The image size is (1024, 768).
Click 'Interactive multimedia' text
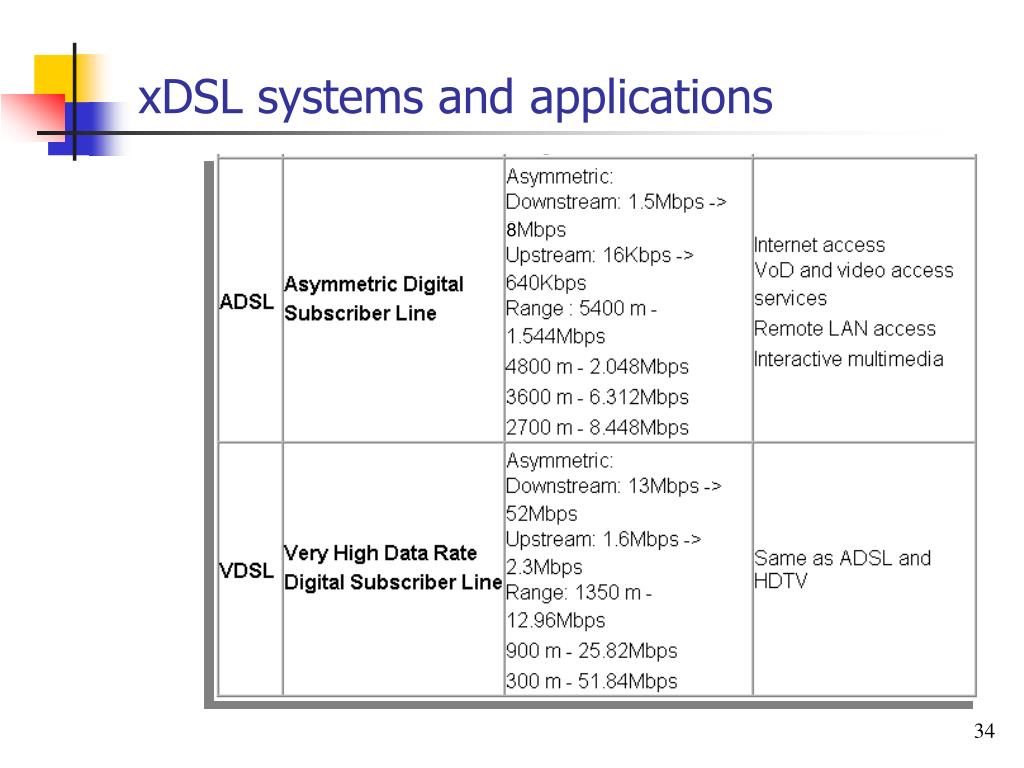[x=848, y=359]
